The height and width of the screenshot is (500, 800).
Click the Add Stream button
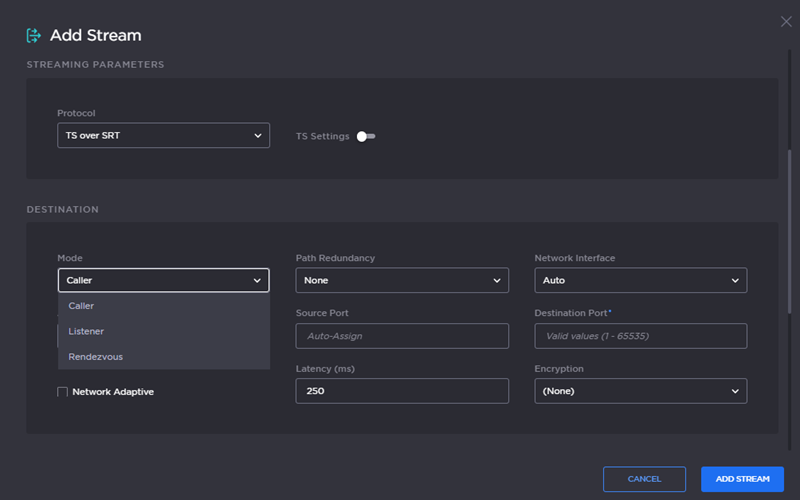pyautogui.click(x=742, y=479)
